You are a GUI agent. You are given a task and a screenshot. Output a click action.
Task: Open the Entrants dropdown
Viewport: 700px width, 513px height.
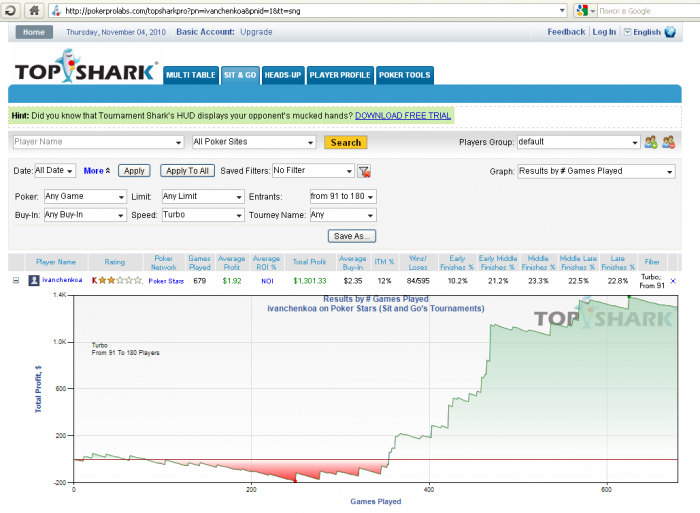pyautogui.click(x=343, y=196)
